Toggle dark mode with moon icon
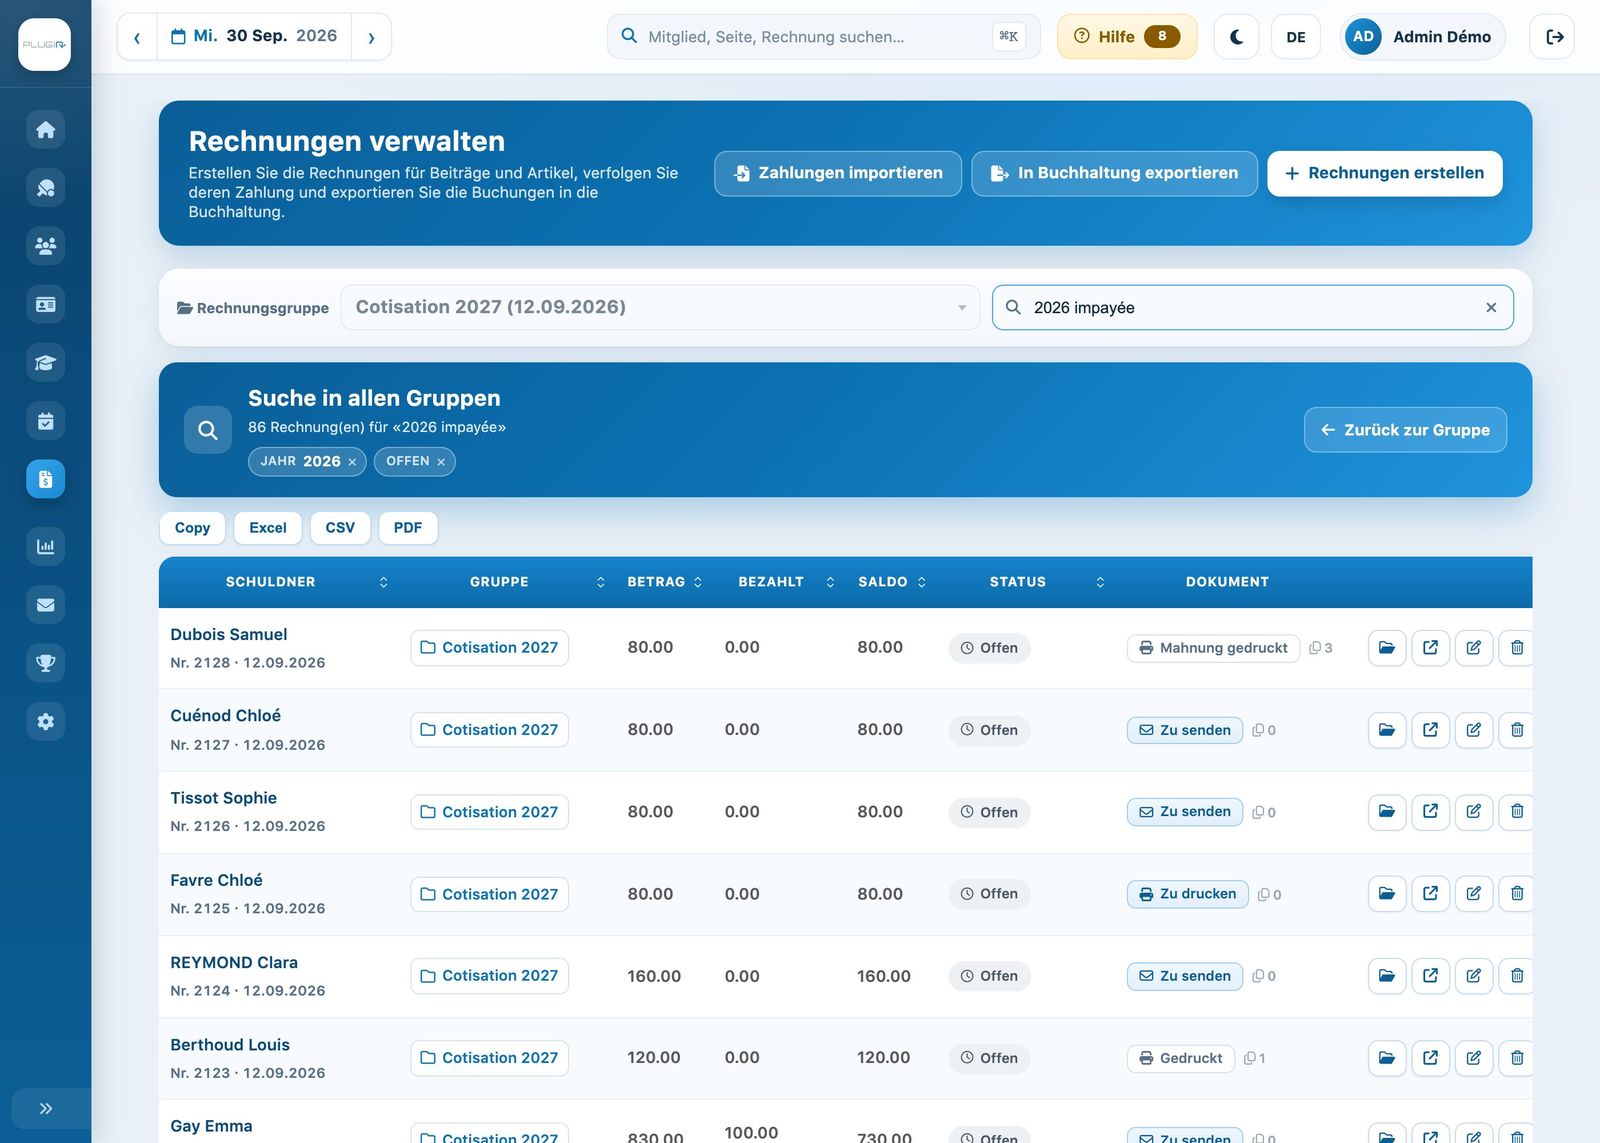 pyautogui.click(x=1236, y=37)
